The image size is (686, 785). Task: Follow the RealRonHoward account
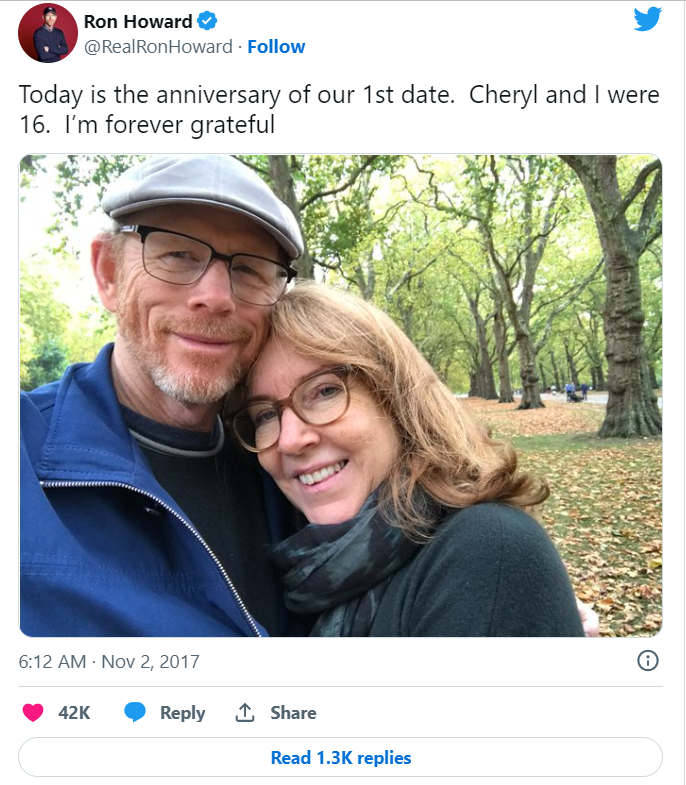pyautogui.click(x=276, y=47)
